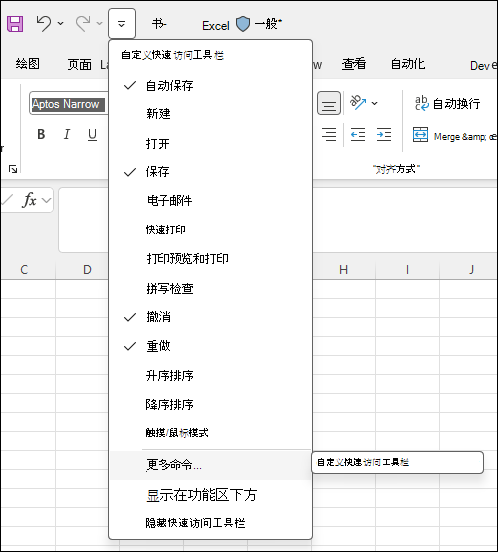Select 拼写检查 menu entry

pos(210,288)
